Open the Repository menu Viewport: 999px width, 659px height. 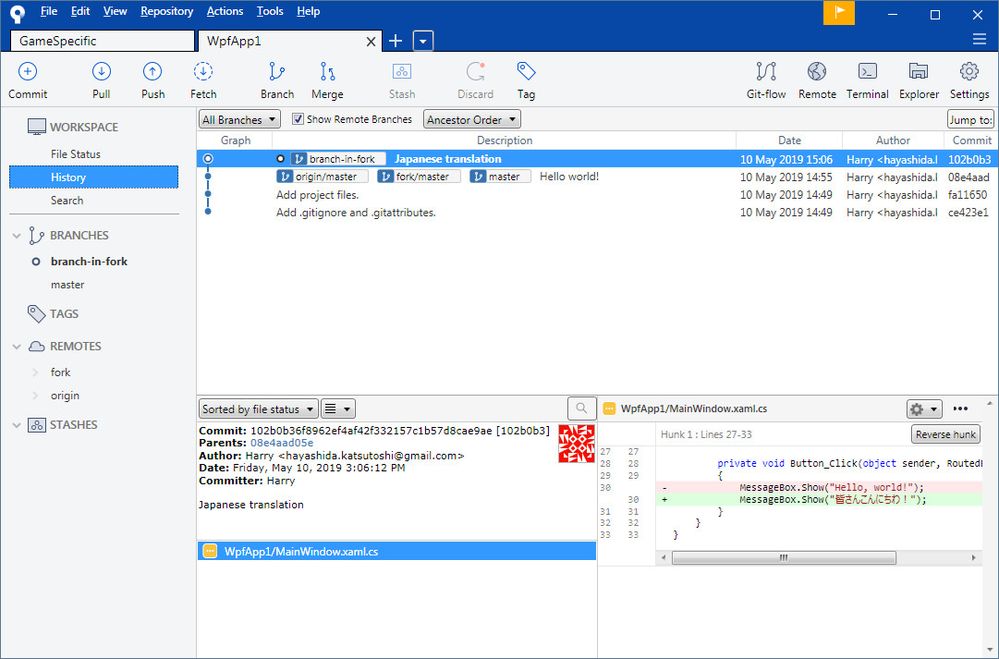[166, 11]
